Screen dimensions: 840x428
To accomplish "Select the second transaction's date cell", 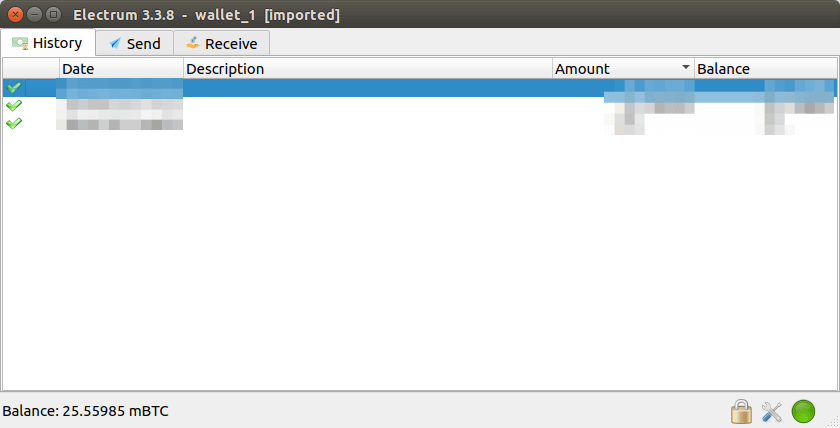I will coord(120,105).
